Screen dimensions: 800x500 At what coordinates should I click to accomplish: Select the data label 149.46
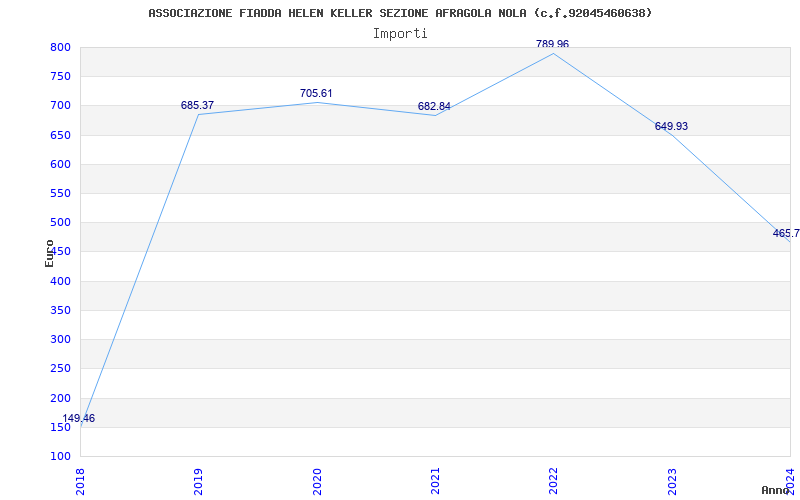(x=79, y=418)
